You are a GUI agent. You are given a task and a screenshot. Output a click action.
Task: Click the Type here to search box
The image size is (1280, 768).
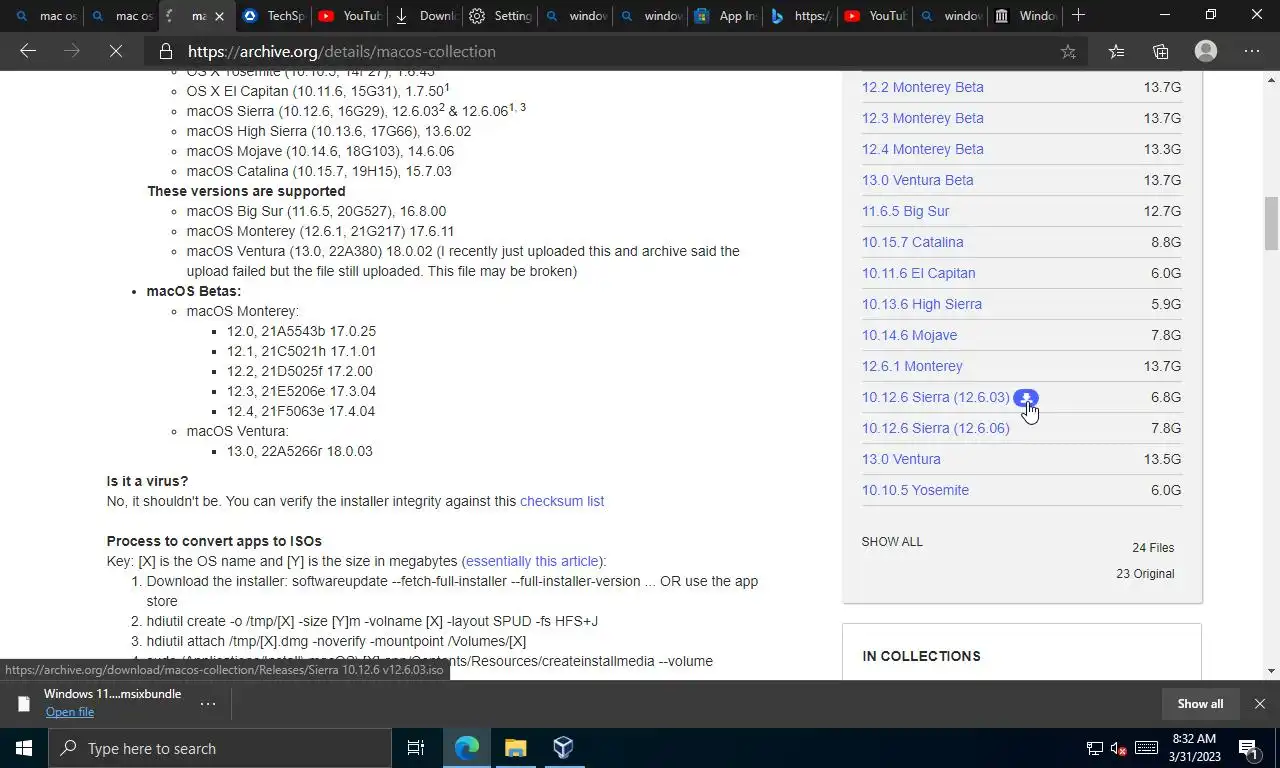click(x=220, y=748)
